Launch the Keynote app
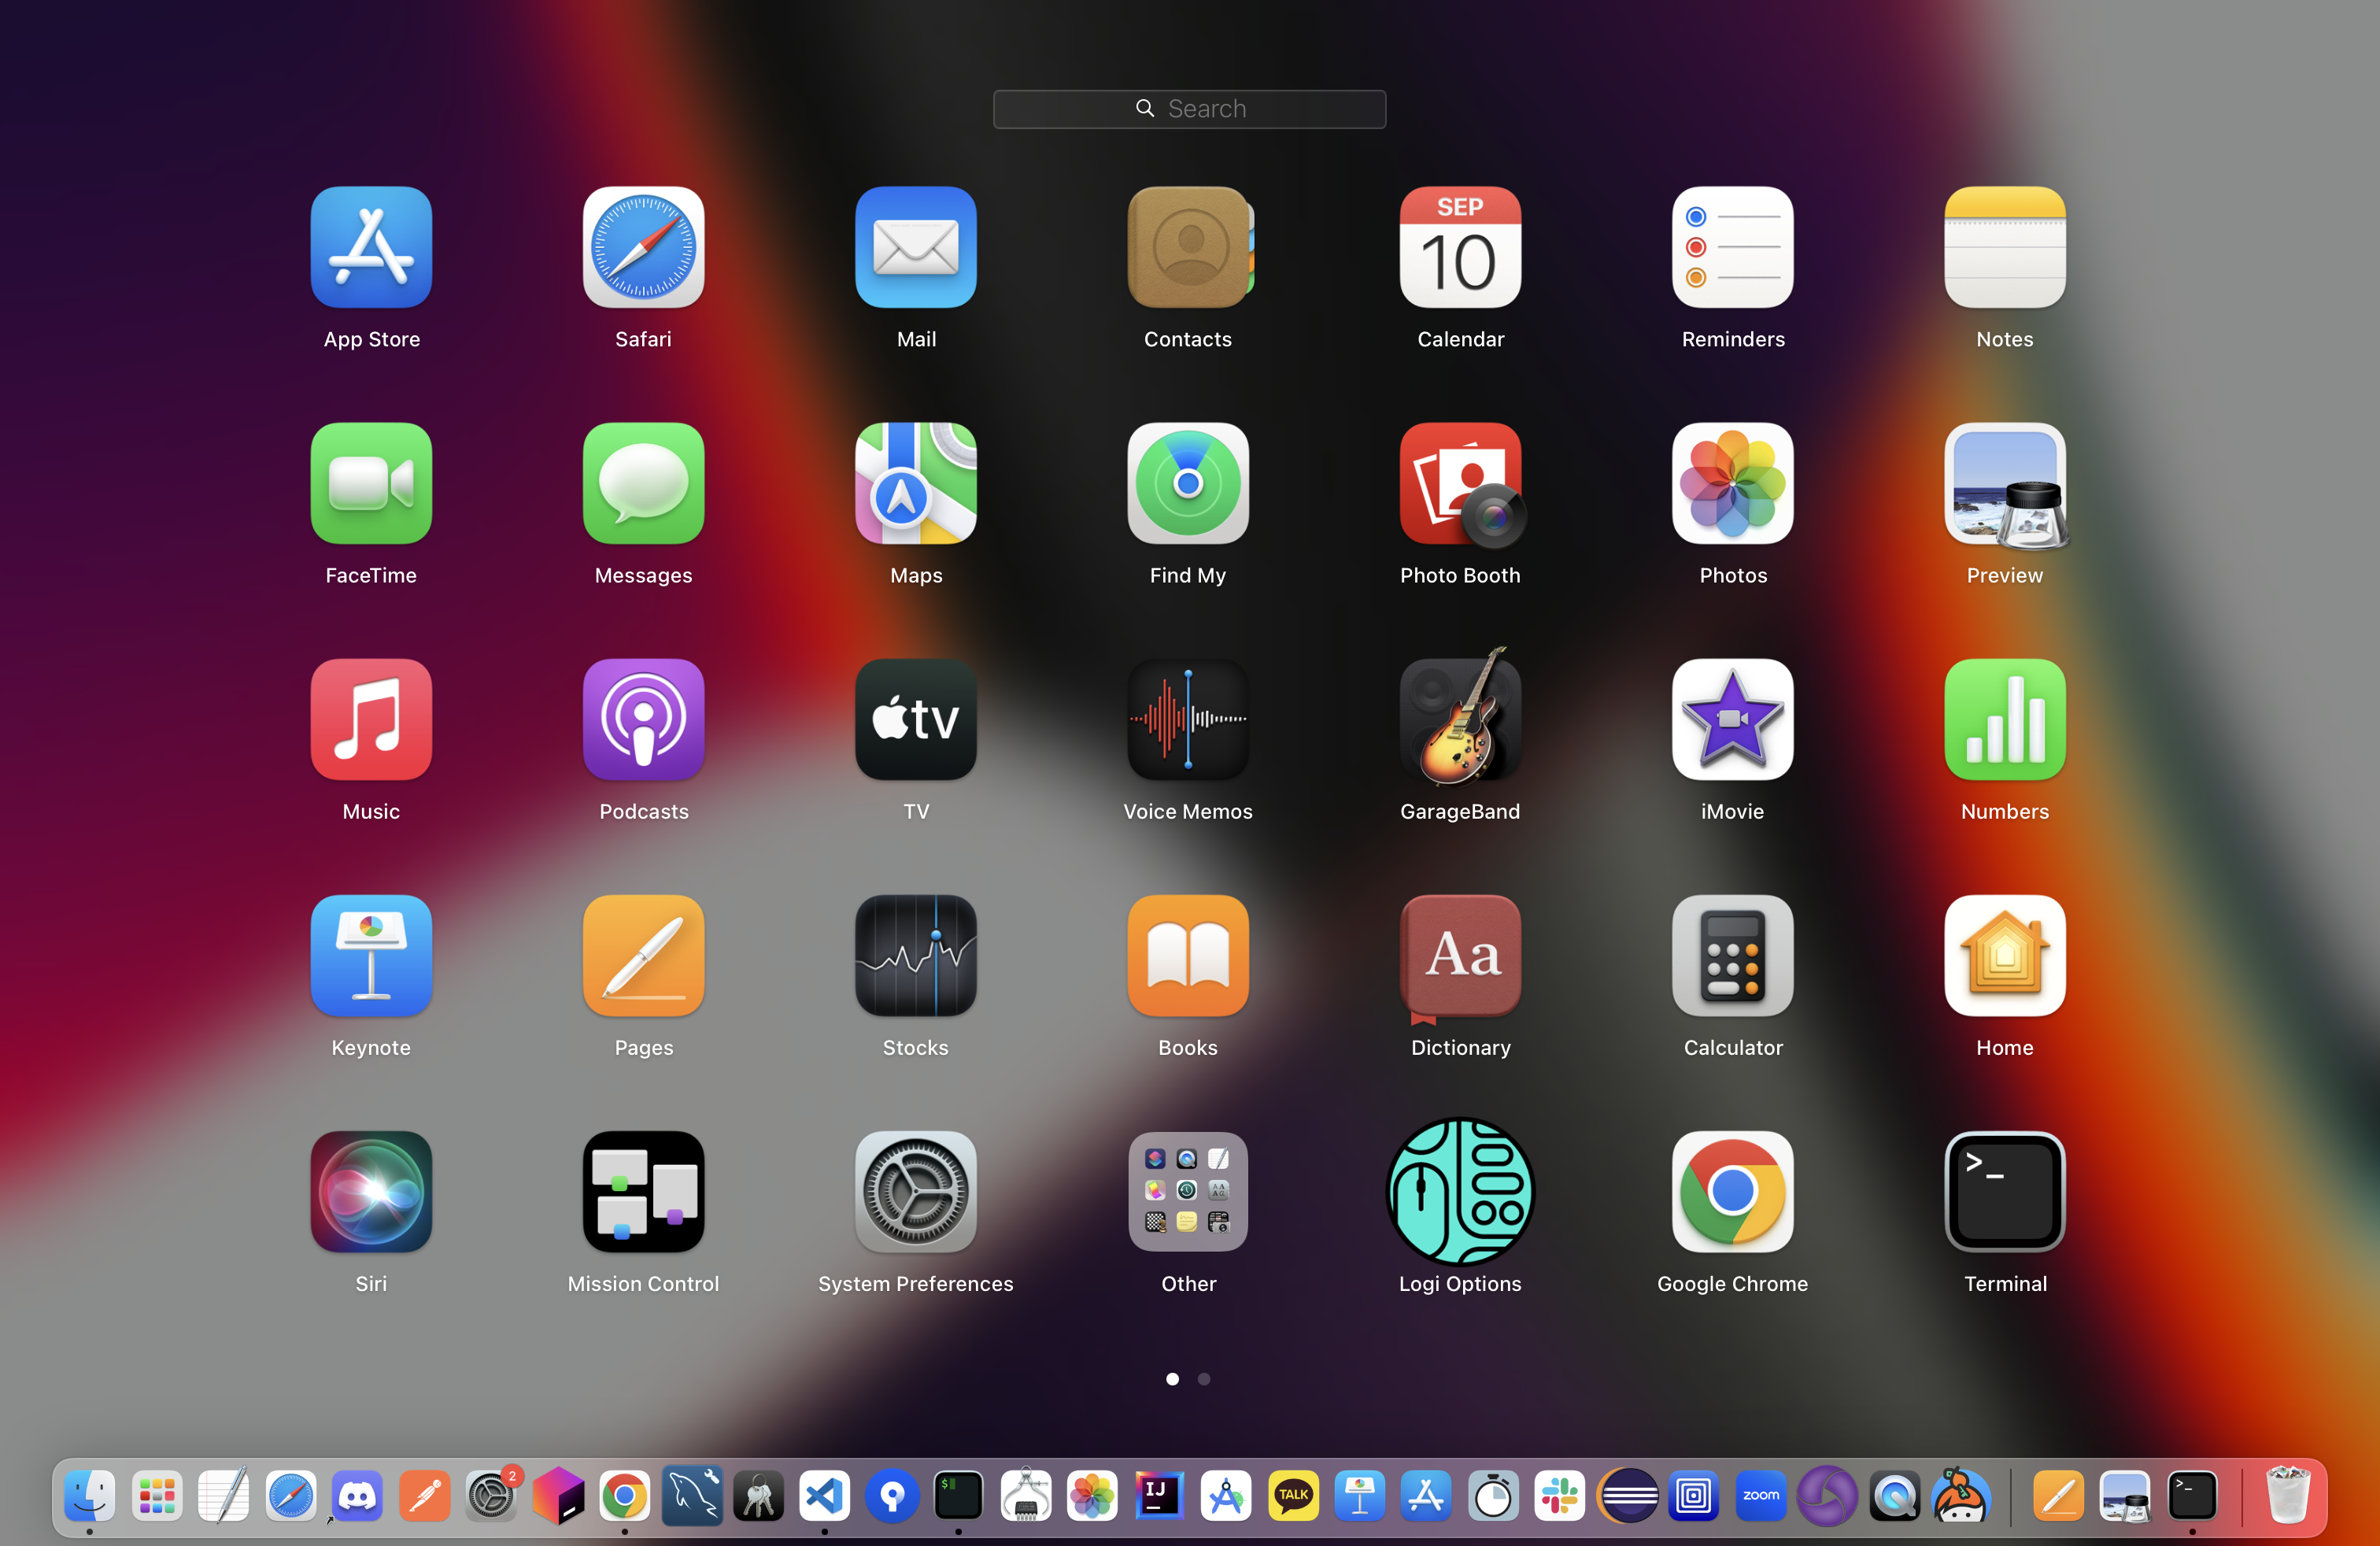Image resolution: width=2380 pixels, height=1546 pixels. pos(371,956)
